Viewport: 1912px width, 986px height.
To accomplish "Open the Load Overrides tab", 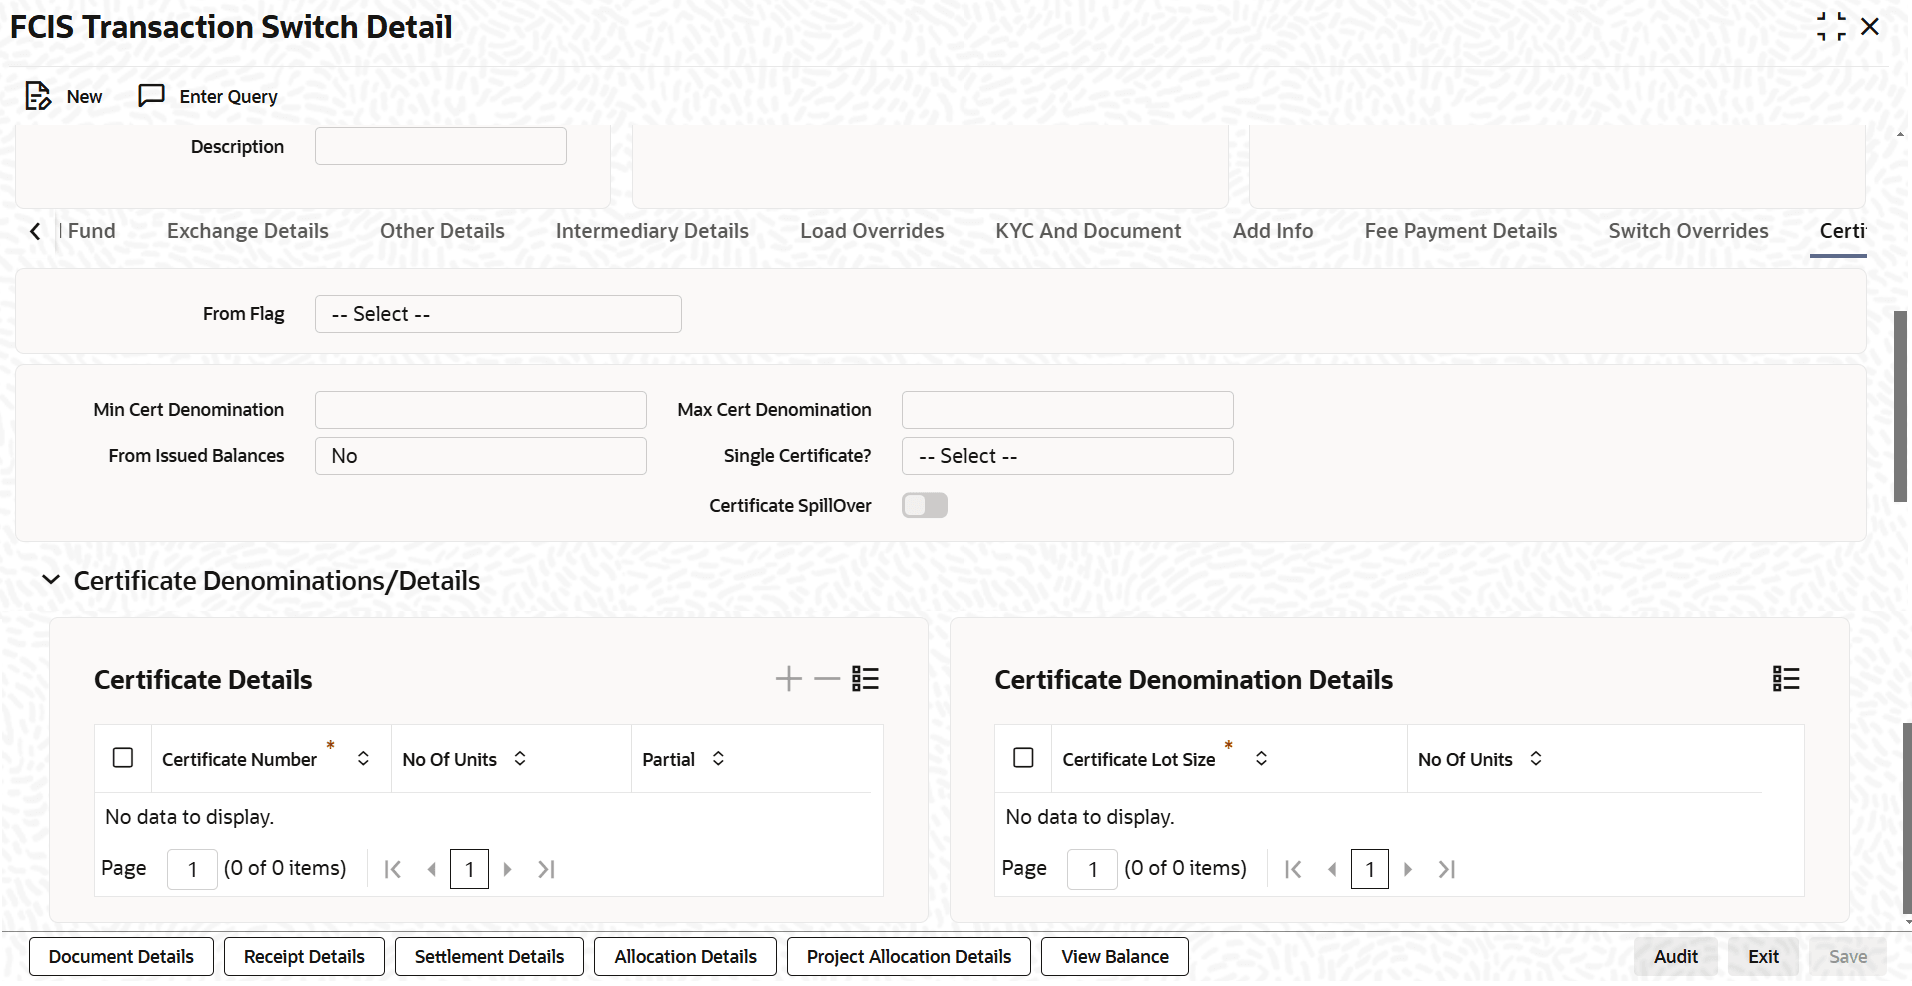I will tap(872, 231).
